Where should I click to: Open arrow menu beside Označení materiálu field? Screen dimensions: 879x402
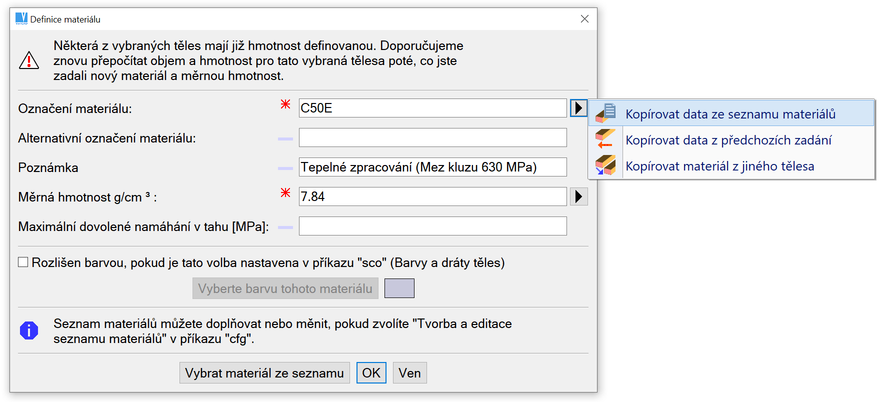point(578,108)
